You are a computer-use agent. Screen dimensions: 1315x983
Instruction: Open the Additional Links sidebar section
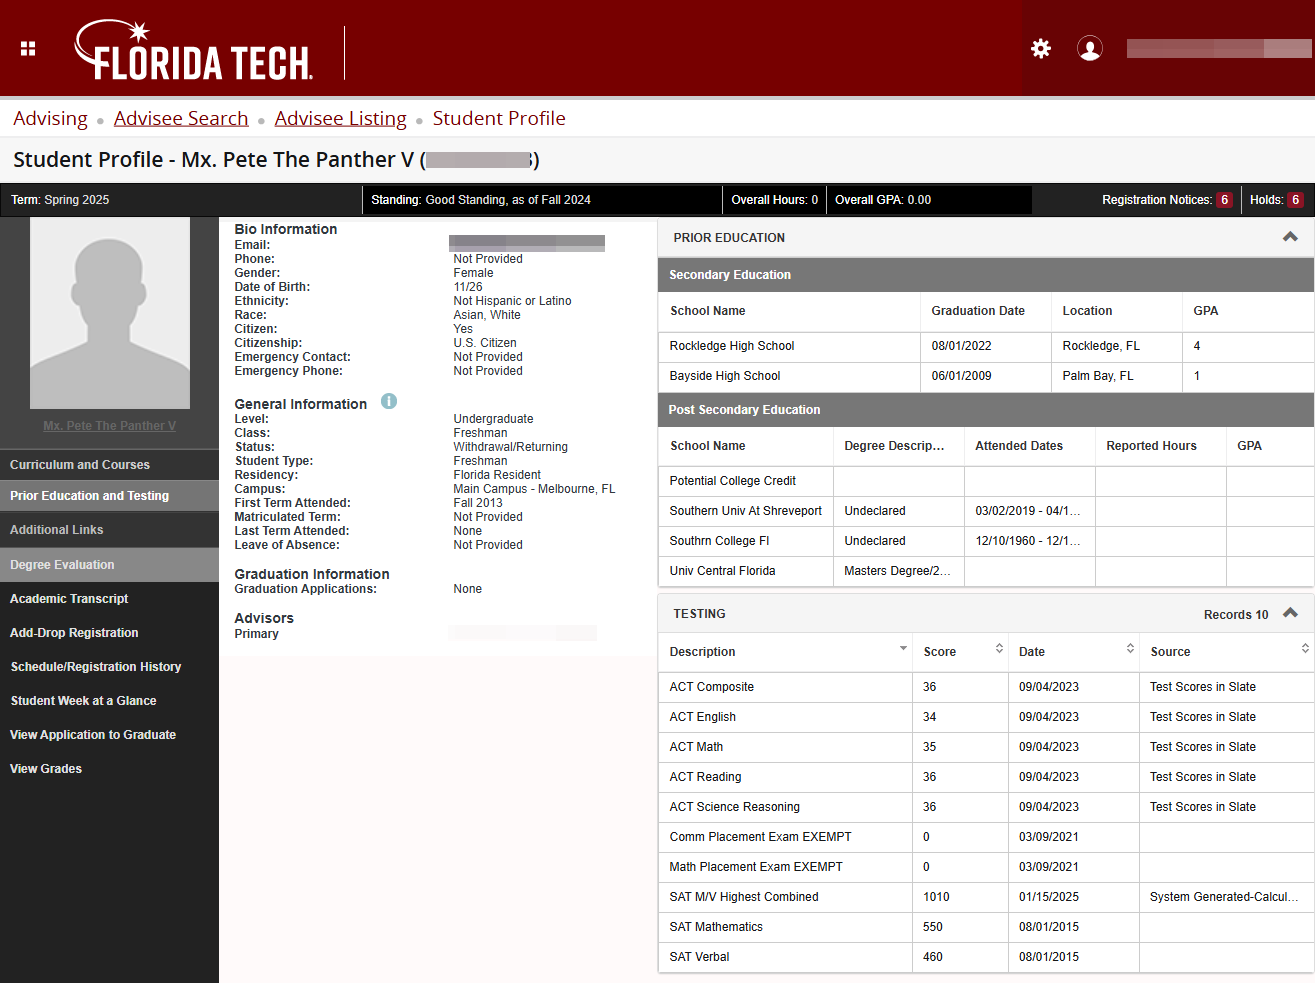point(109,530)
